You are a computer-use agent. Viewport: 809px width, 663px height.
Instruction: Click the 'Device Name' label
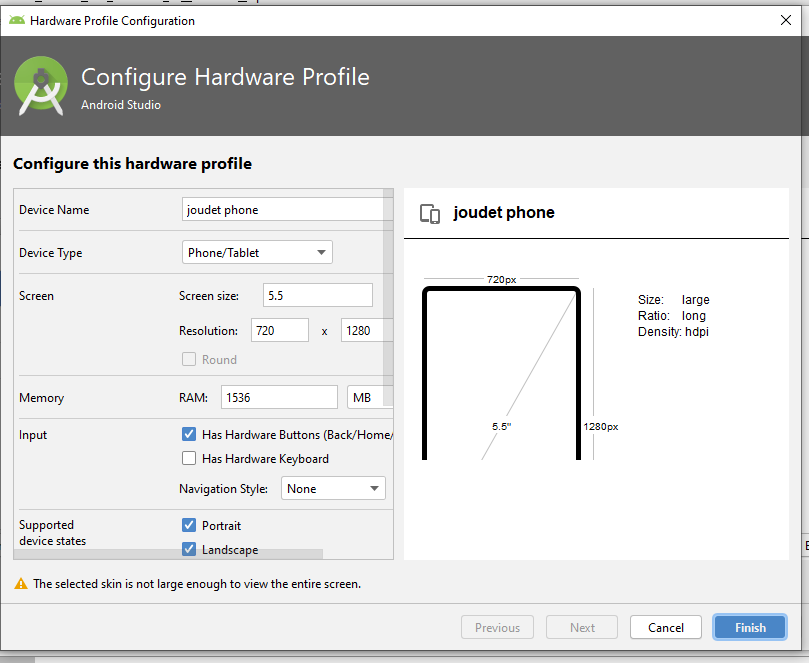click(x=54, y=209)
